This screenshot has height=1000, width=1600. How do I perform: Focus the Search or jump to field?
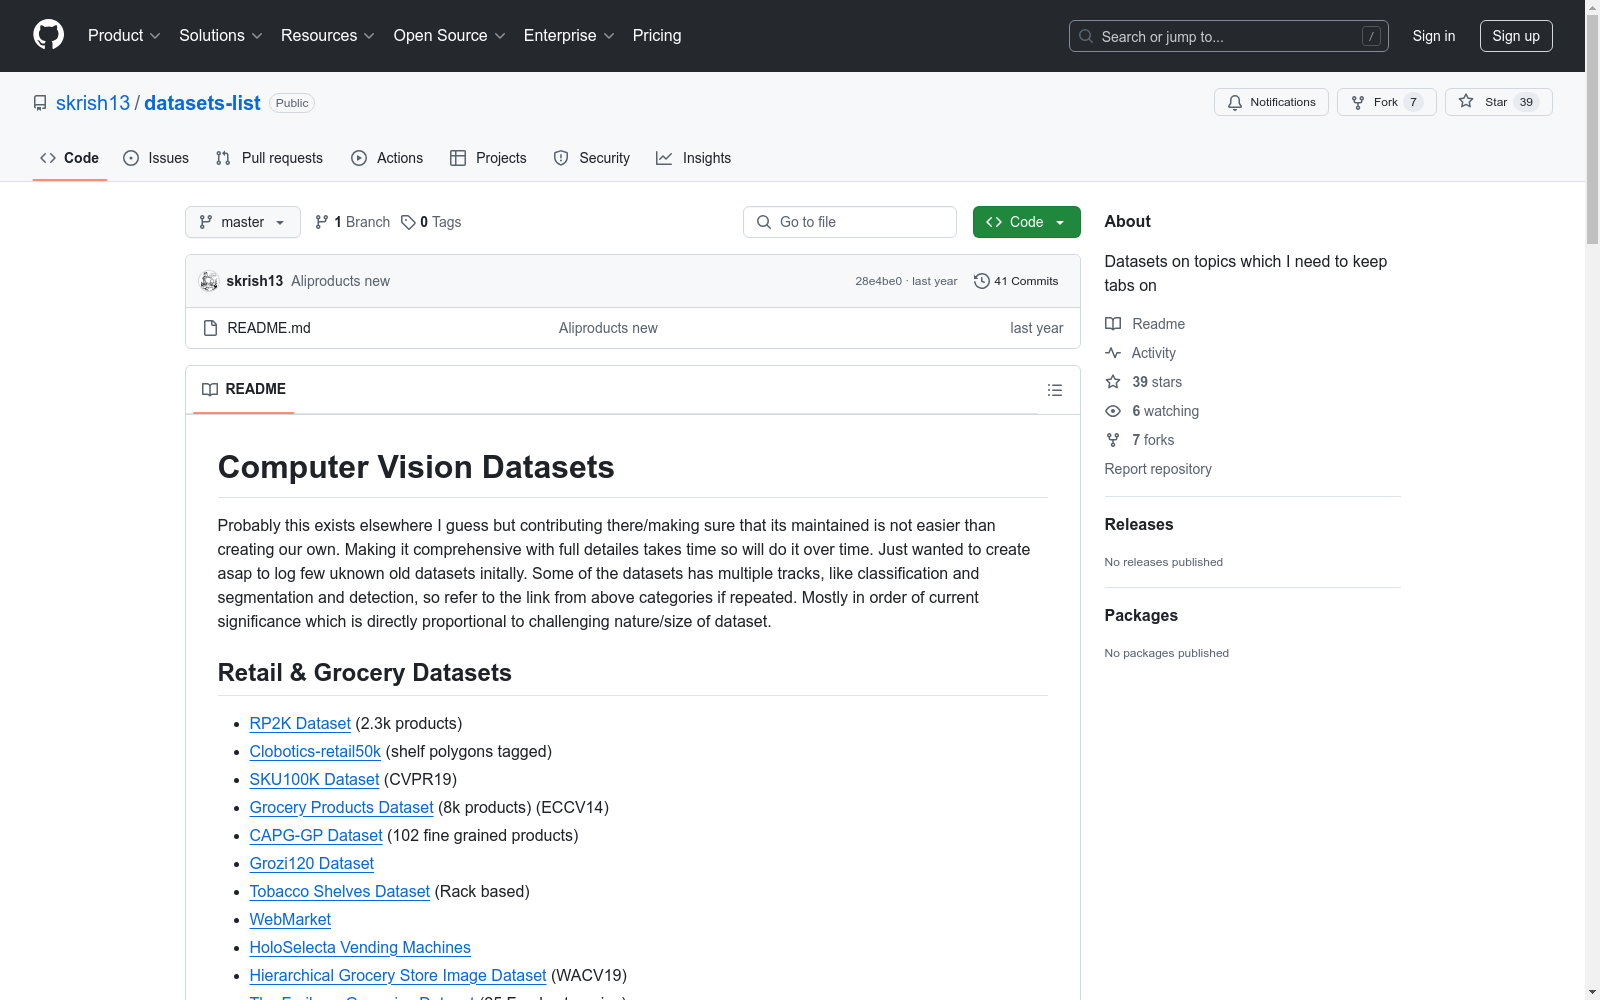pos(1228,36)
